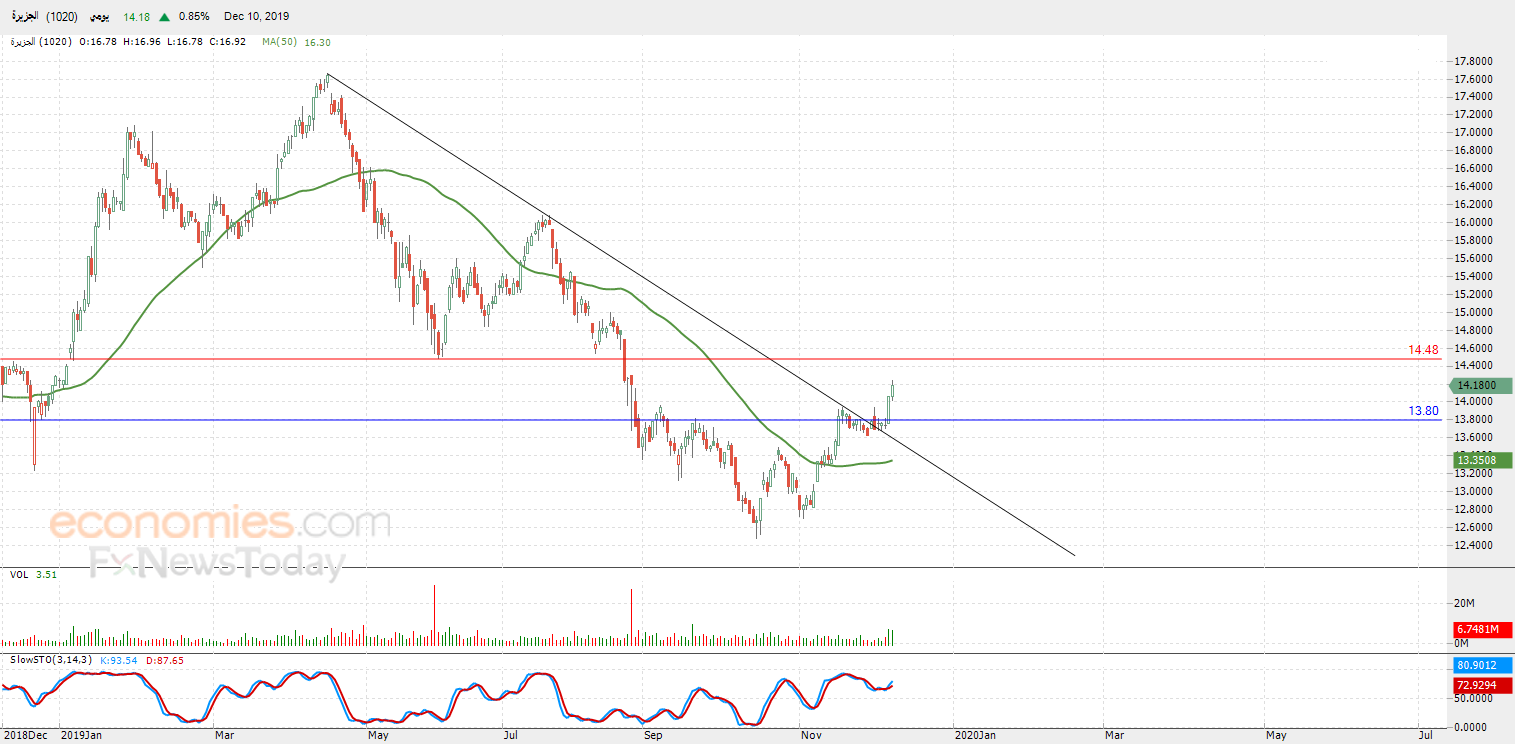Click the VOL panel label
Image resolution: width=1515 pixels, height=744 pixels.
pos(19,575)
